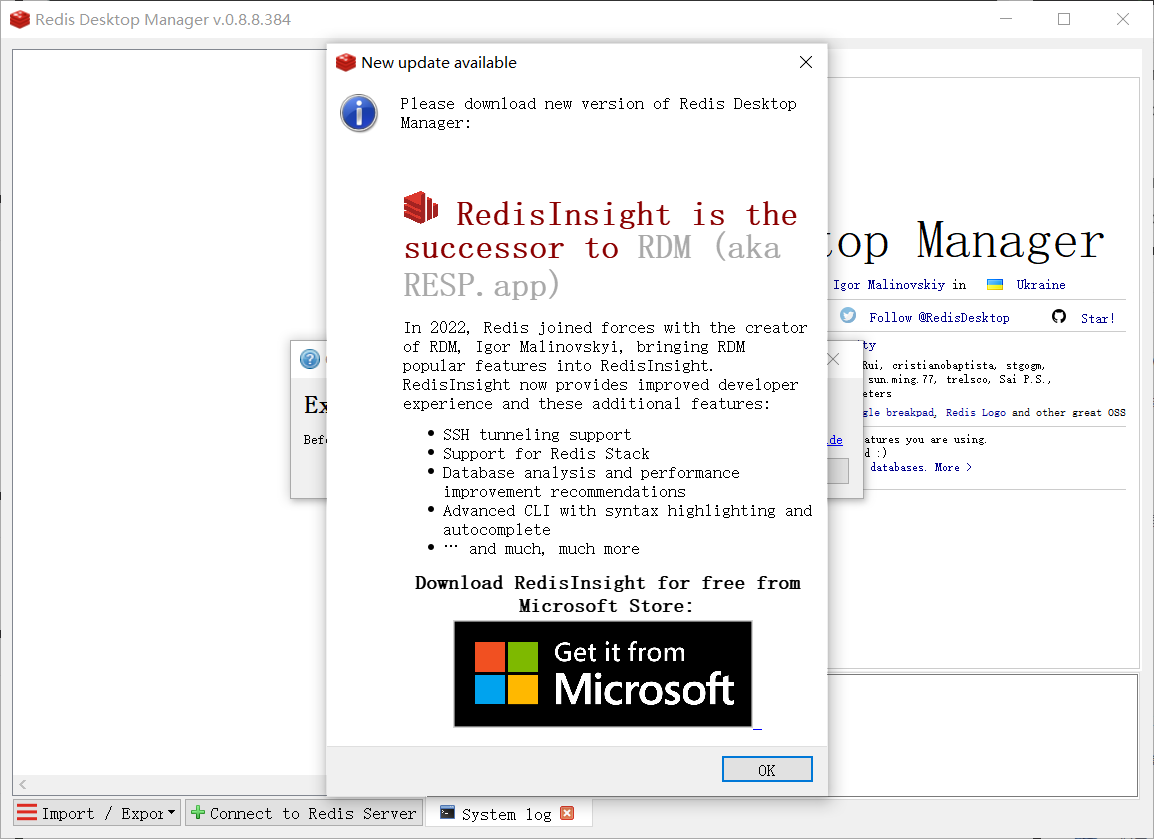
Task: Maximize the Redis Desktop Manager window
Action: tap(1063, 19)
